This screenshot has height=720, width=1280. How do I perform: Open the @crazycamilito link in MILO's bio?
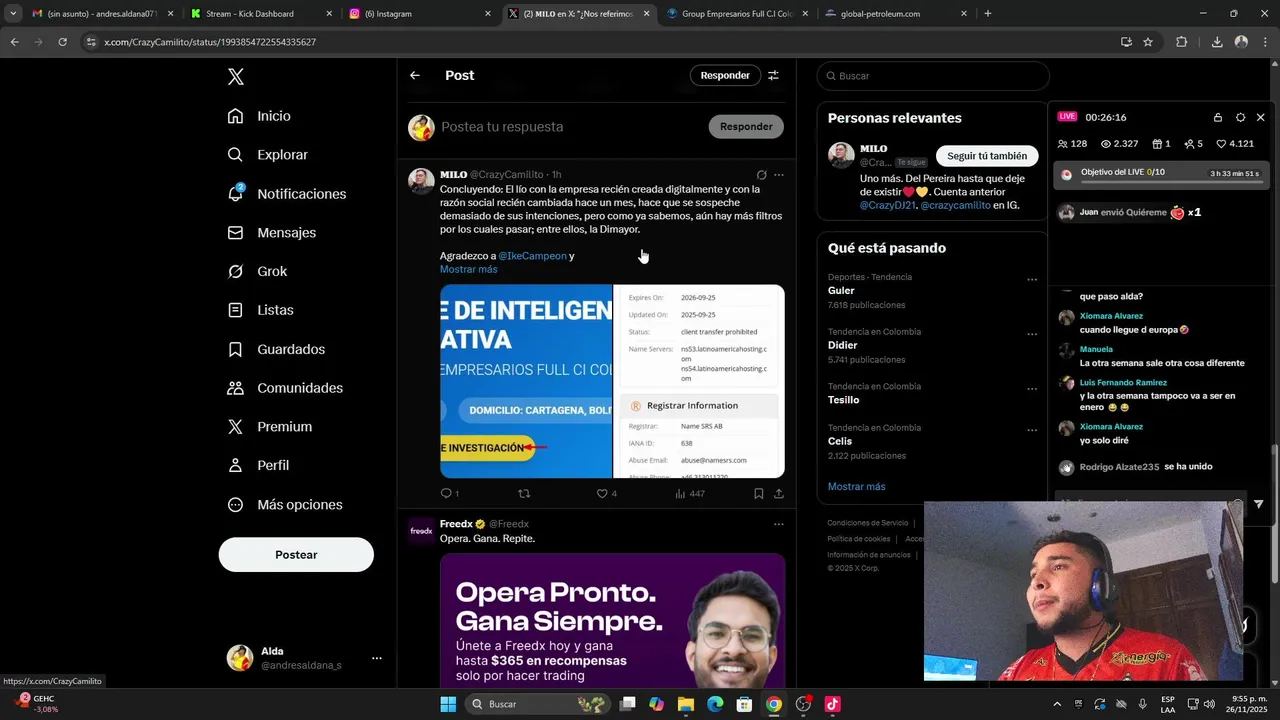(x=955, y=205)
